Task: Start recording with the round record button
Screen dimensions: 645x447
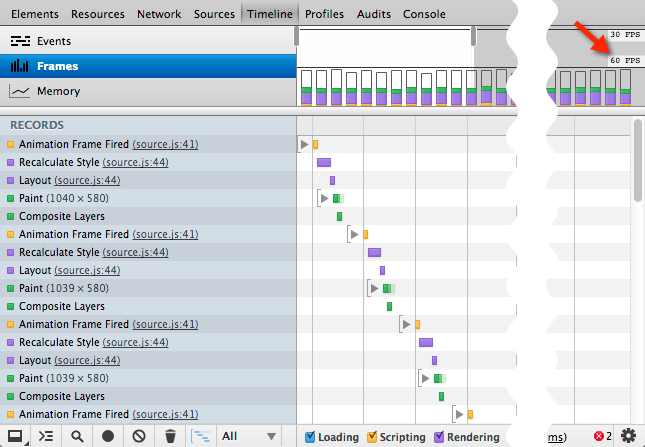Action: 108,436
